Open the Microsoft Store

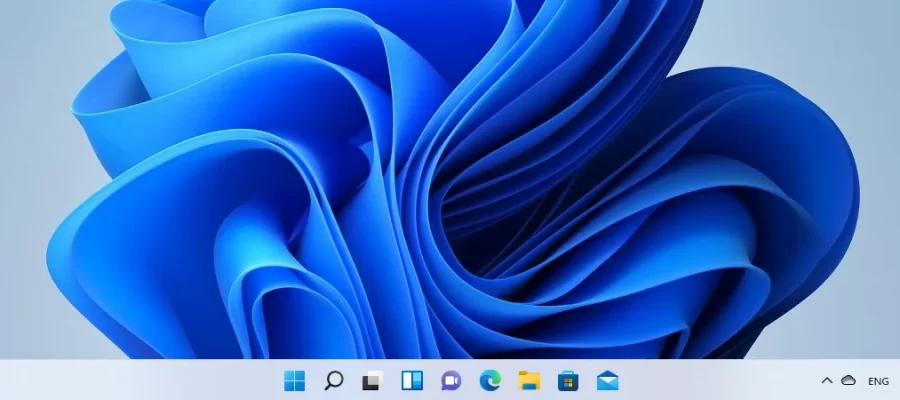[568, 380]
